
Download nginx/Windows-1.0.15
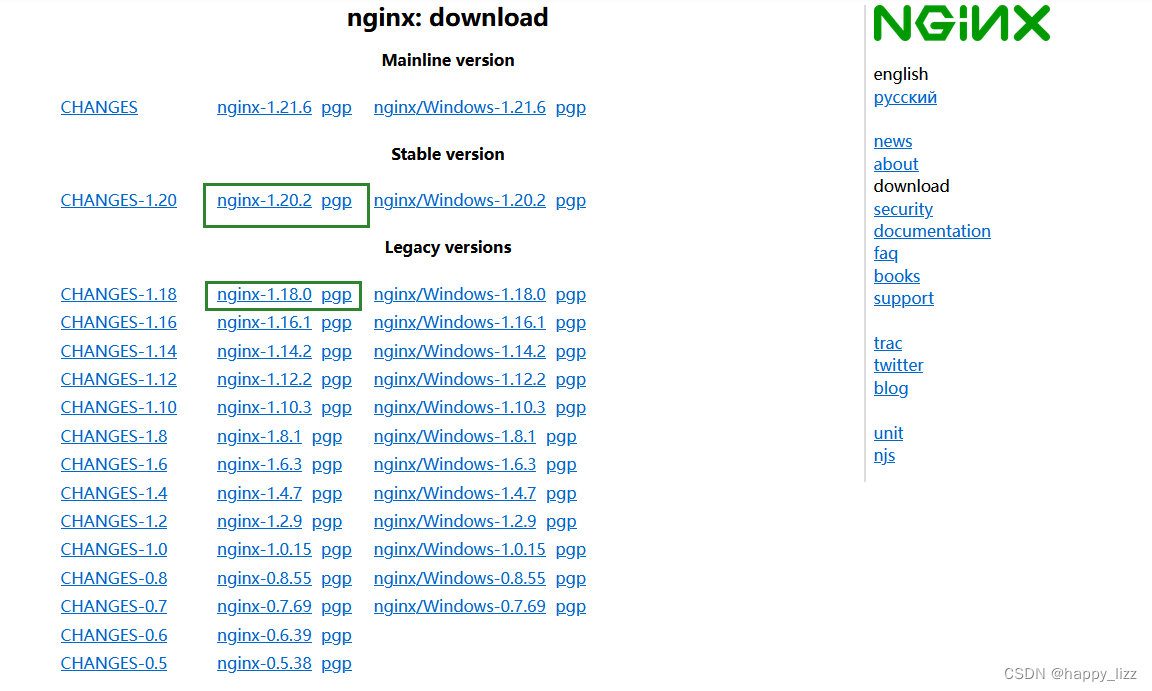coord(460,549)
